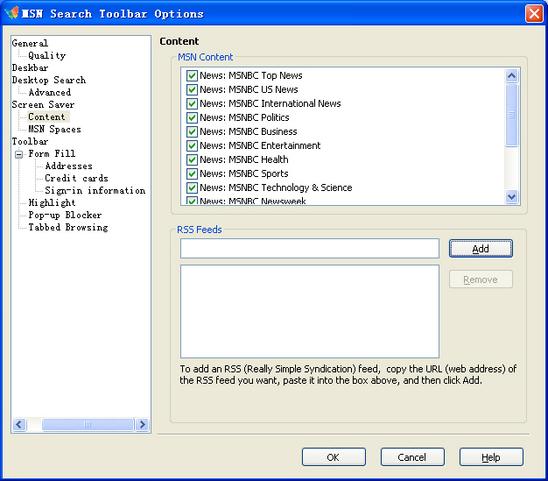Click the tree panel right scroll arrow
548x481 pixels.
pos(142,425)
